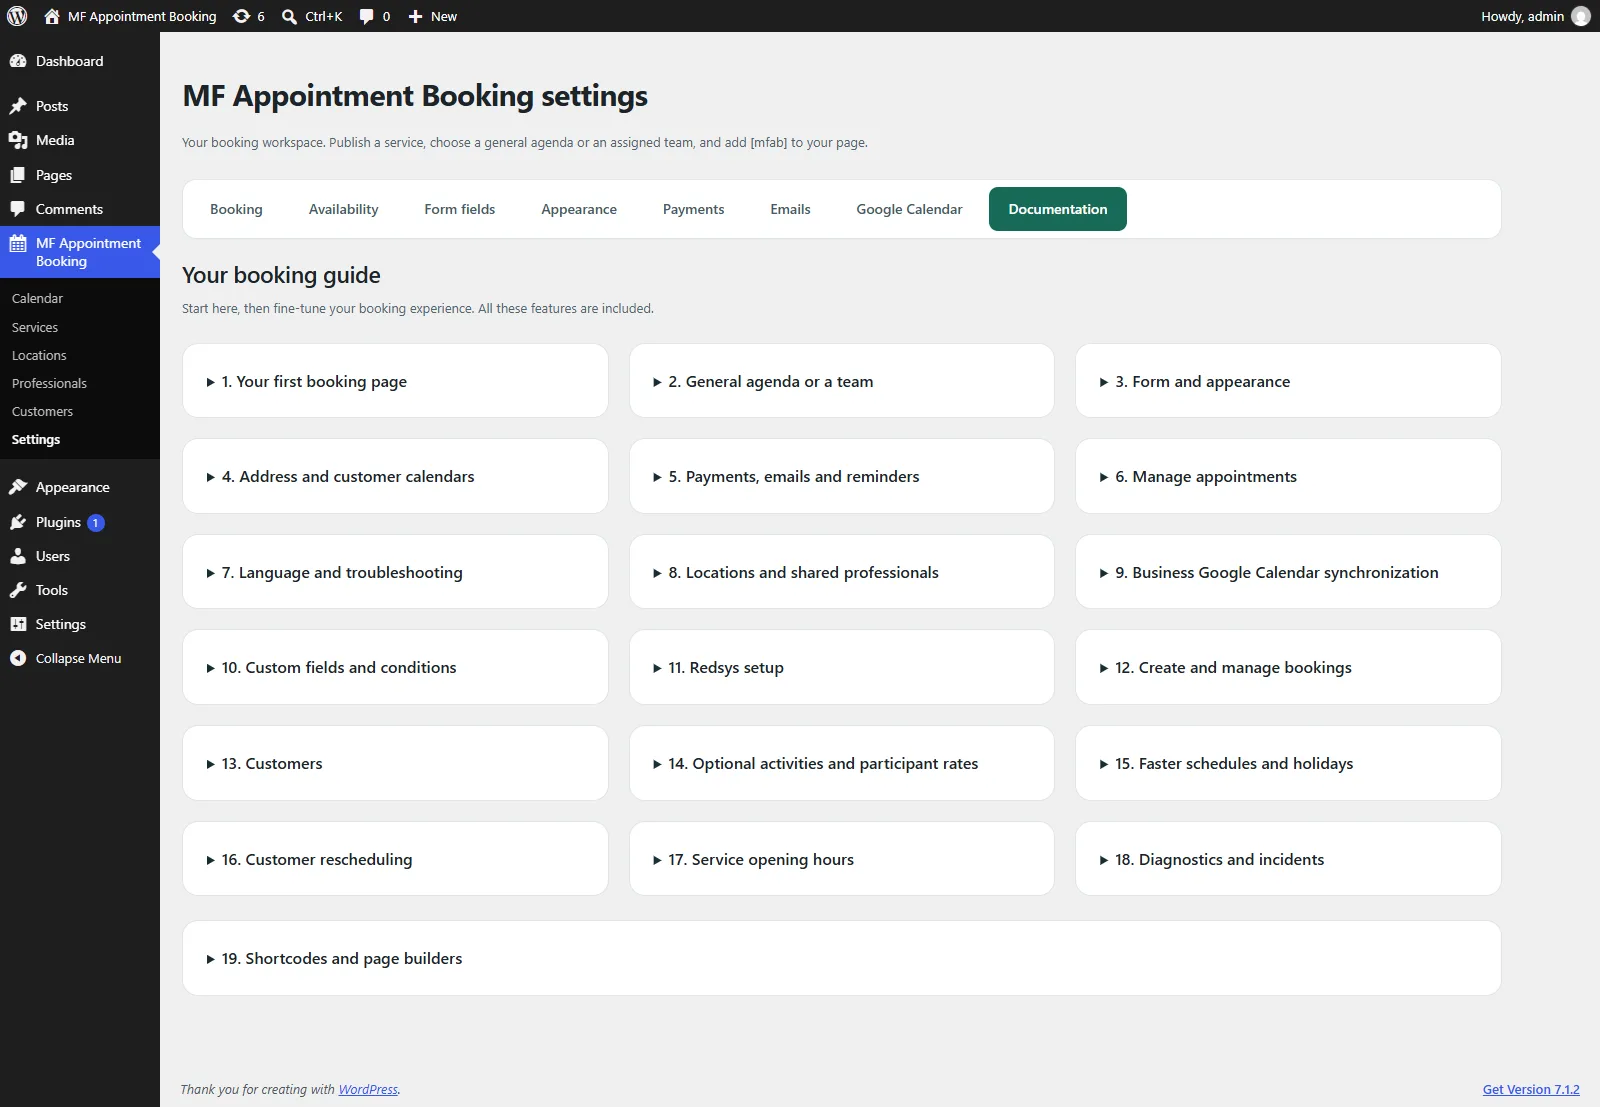Expand "9. Business Google Calendar synchronization"
Screen dimensions: 1600x1107
pos(1288,572)
